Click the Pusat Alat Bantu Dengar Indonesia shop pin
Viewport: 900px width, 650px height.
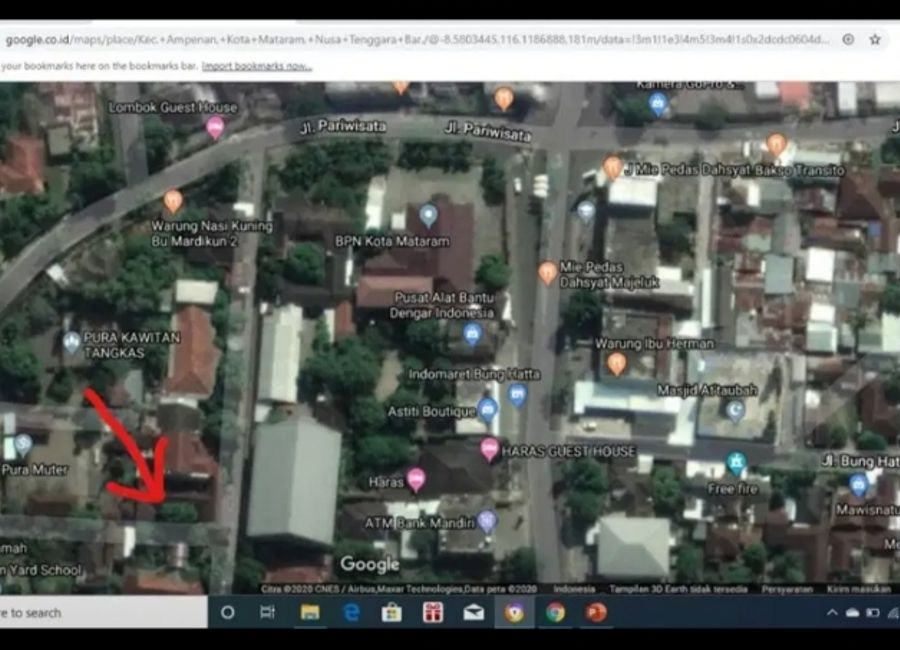[x=472, y=334]
